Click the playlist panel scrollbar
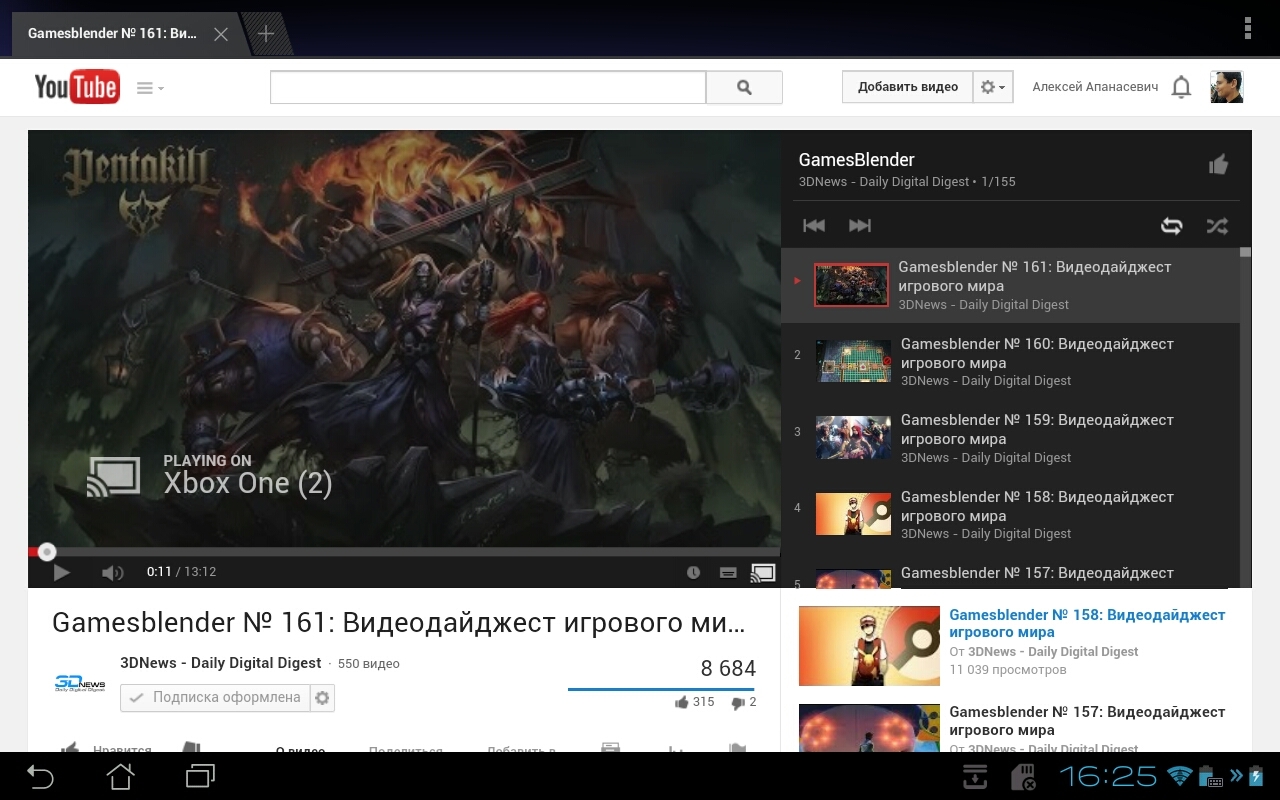The image size is (1280, 800). [x=1245, y=417]
